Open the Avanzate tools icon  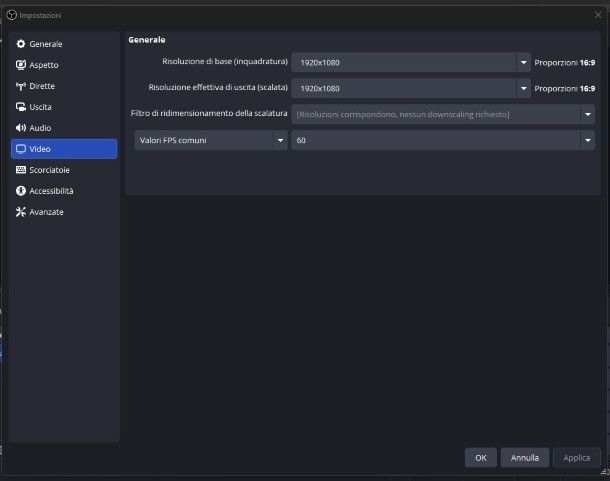tap(21, 212)
